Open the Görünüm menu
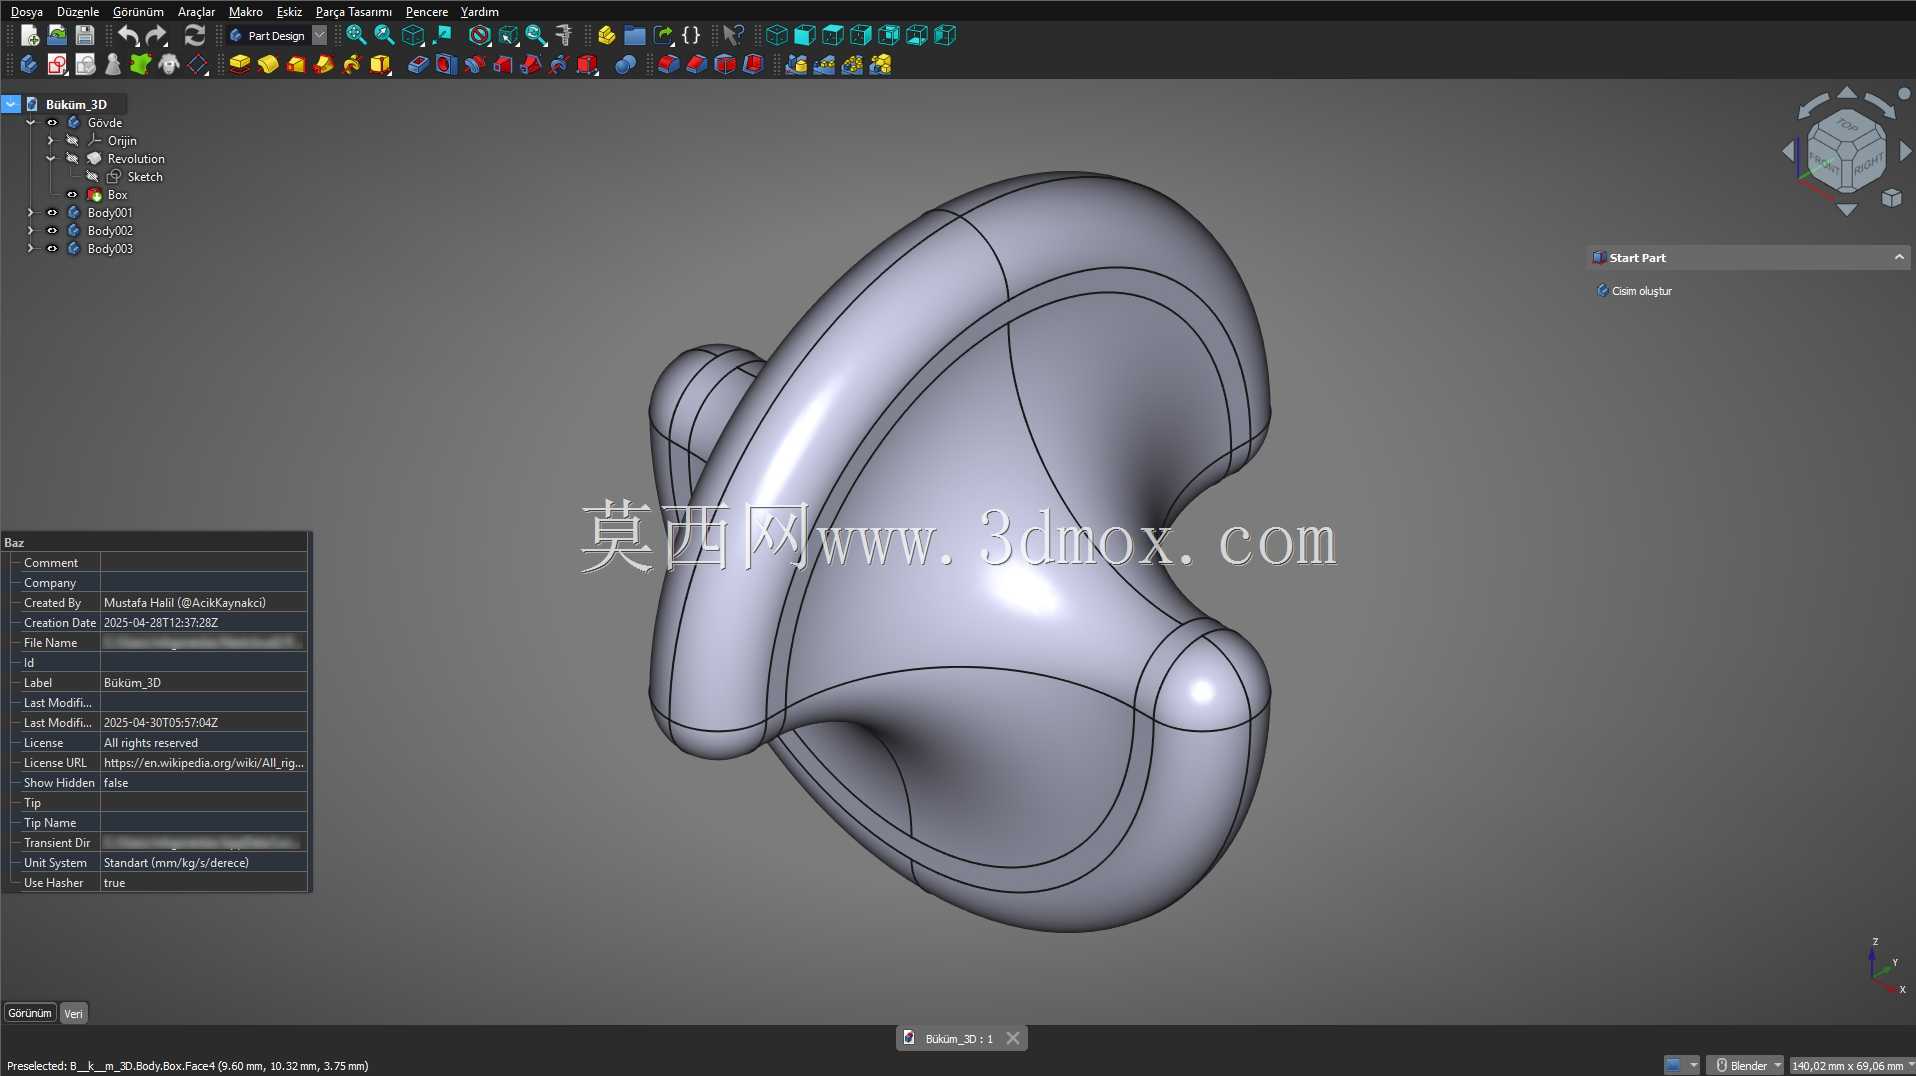This screenshot has width=1916, height=1076. [138, 12]
